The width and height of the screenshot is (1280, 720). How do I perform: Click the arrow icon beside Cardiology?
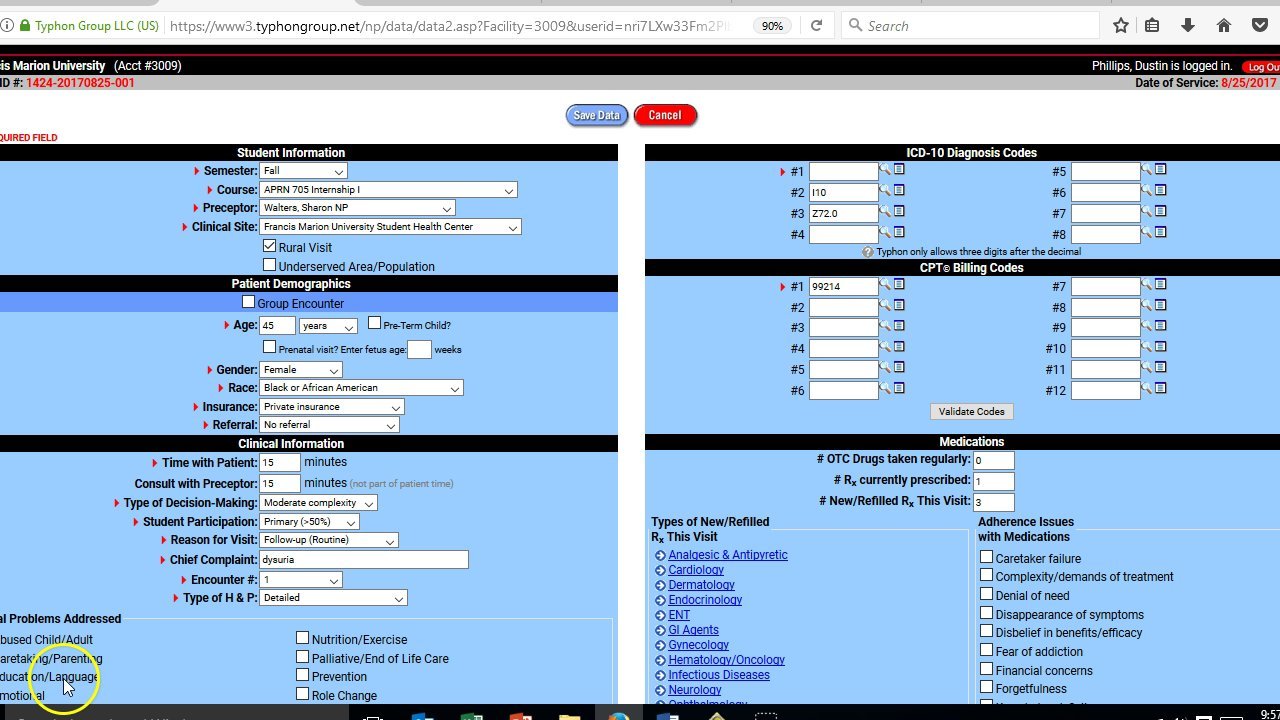coord(660,571)
